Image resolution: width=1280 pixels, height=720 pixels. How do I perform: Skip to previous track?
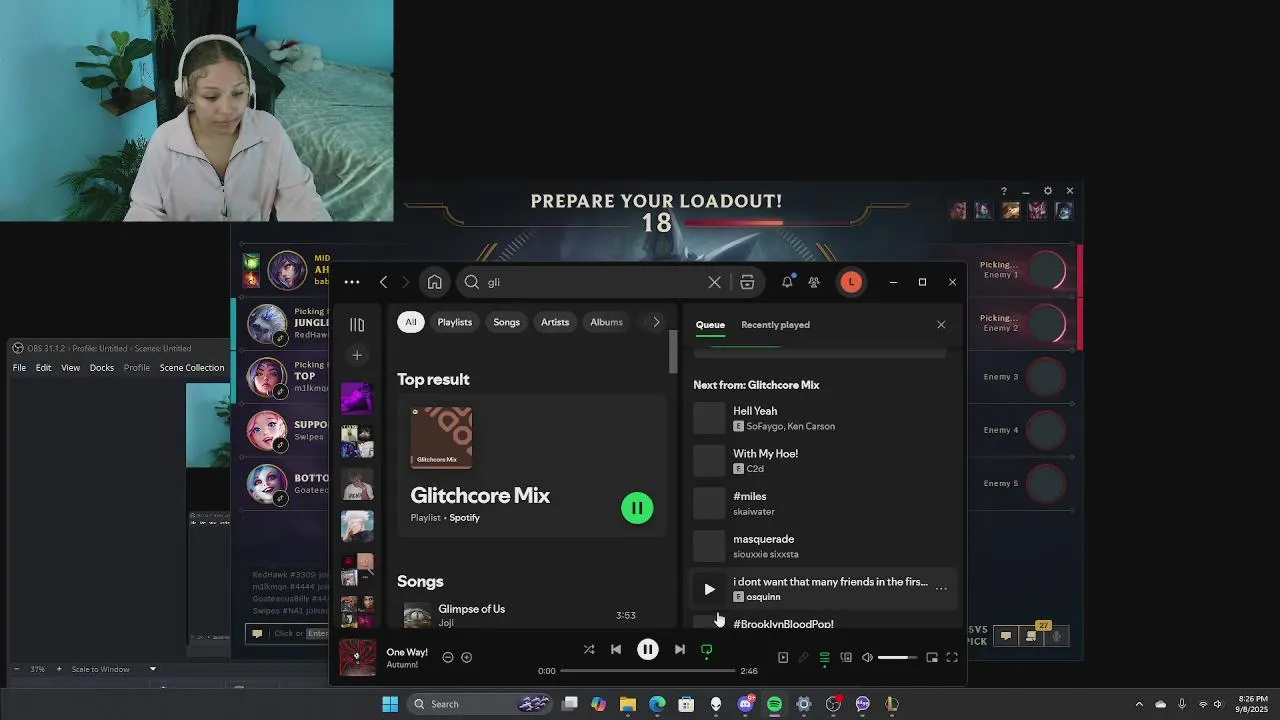pos(616,650)
